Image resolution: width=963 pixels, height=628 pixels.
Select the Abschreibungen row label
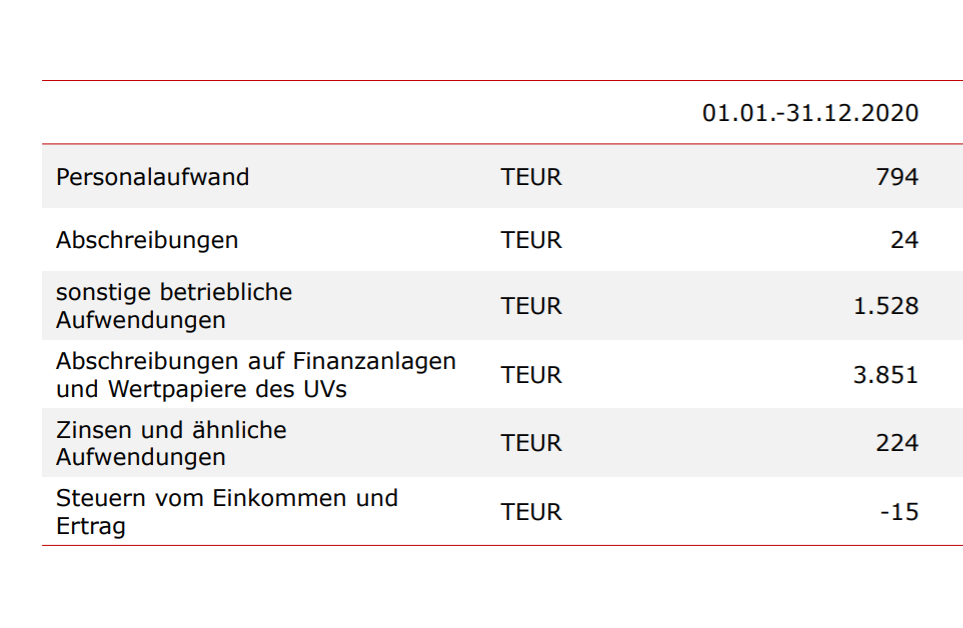(x=147, y=240)
